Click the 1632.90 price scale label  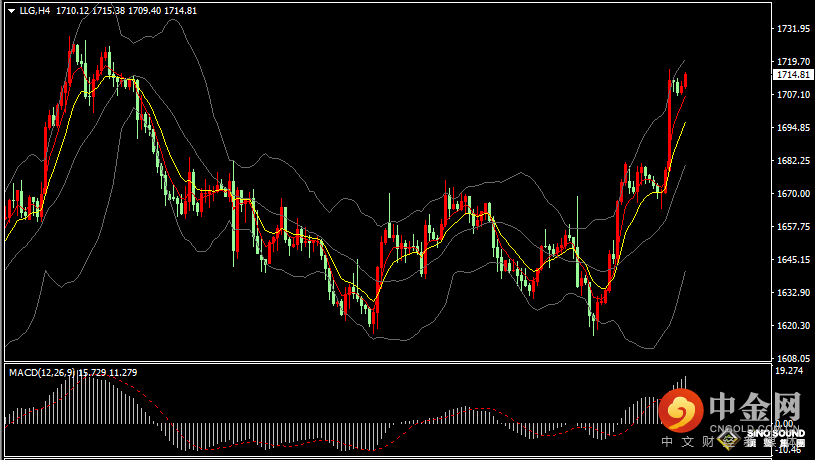click(793, 293)
